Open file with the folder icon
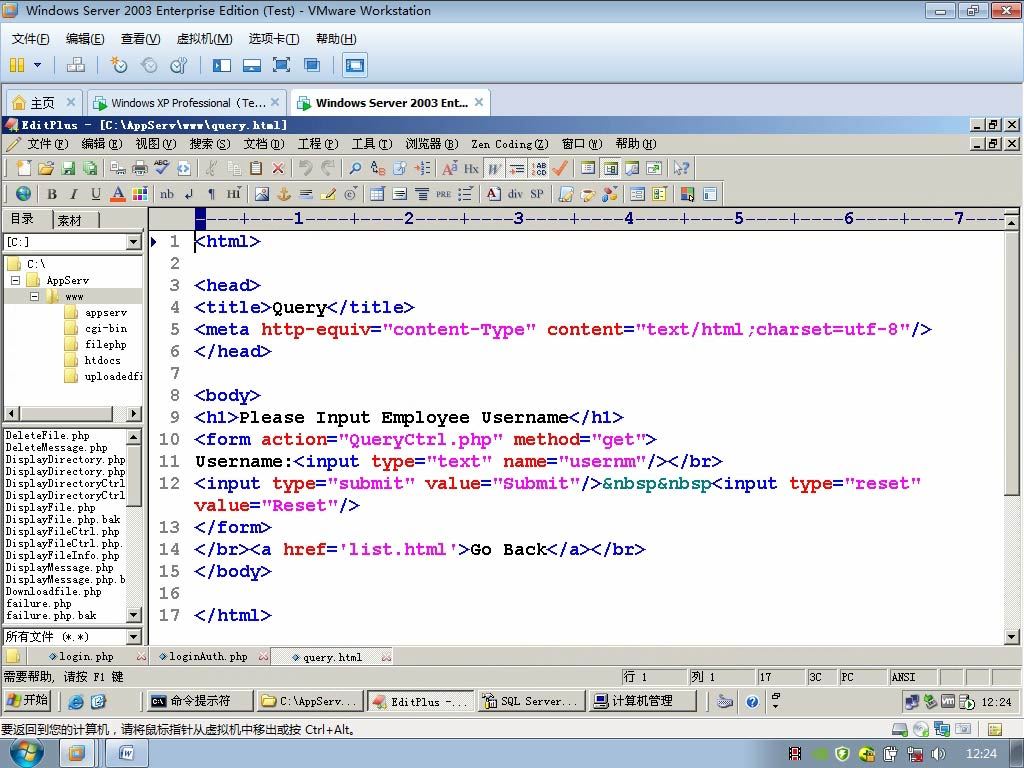 pos(46,168)
